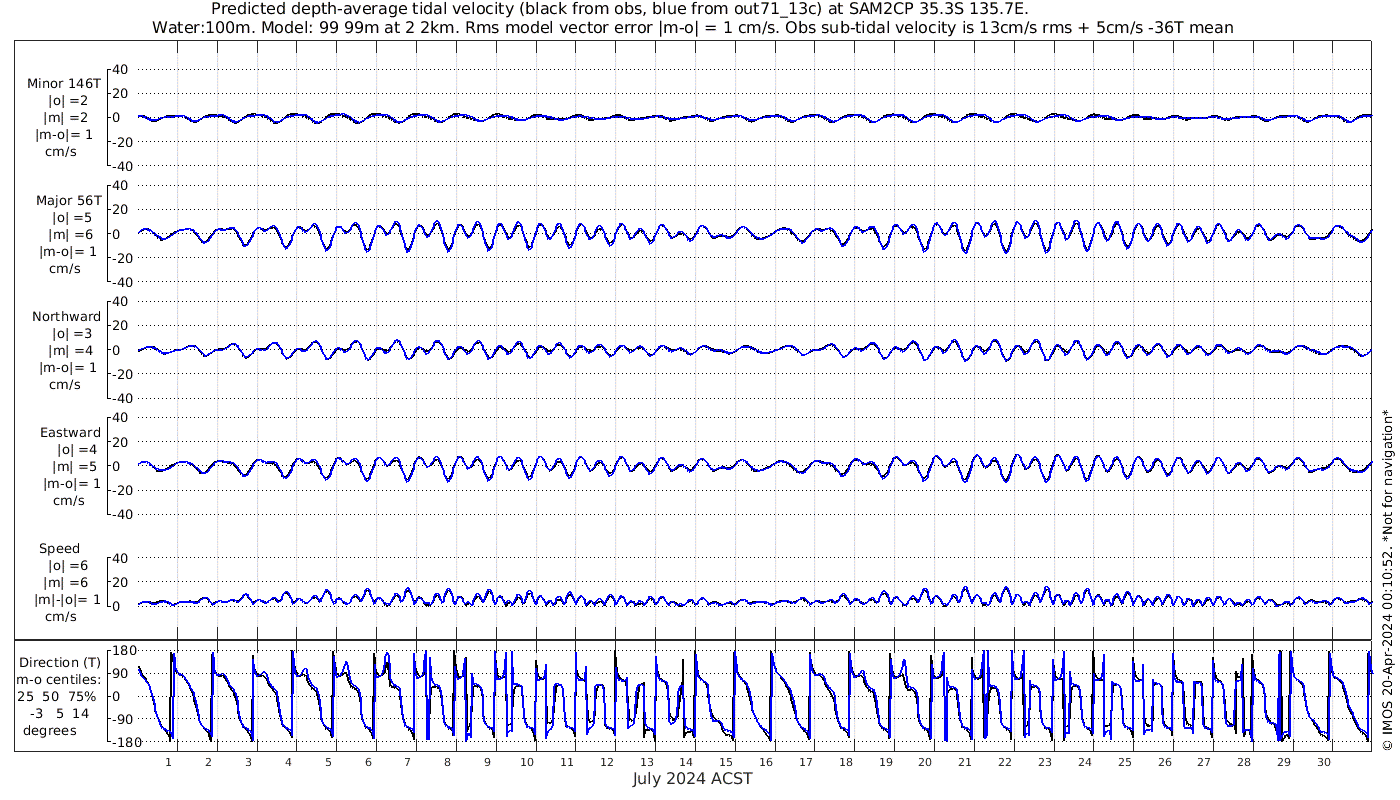Click day 25 on the date axis

(x=1125, y=762)
